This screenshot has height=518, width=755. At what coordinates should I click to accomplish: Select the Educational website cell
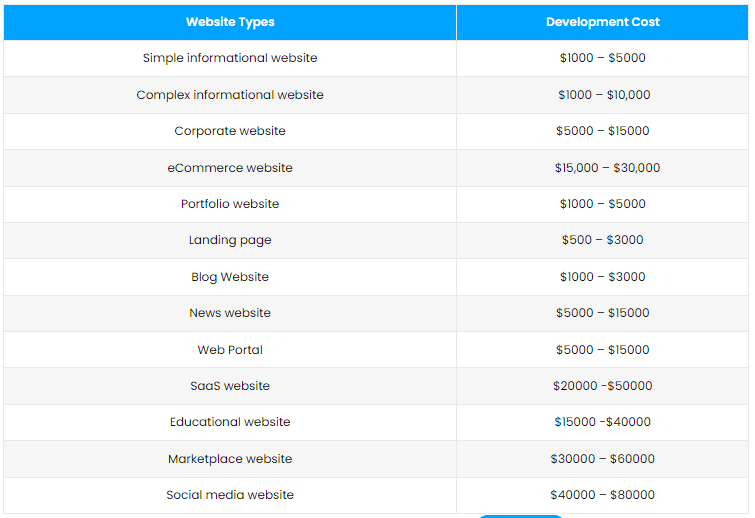pos(230,422)
